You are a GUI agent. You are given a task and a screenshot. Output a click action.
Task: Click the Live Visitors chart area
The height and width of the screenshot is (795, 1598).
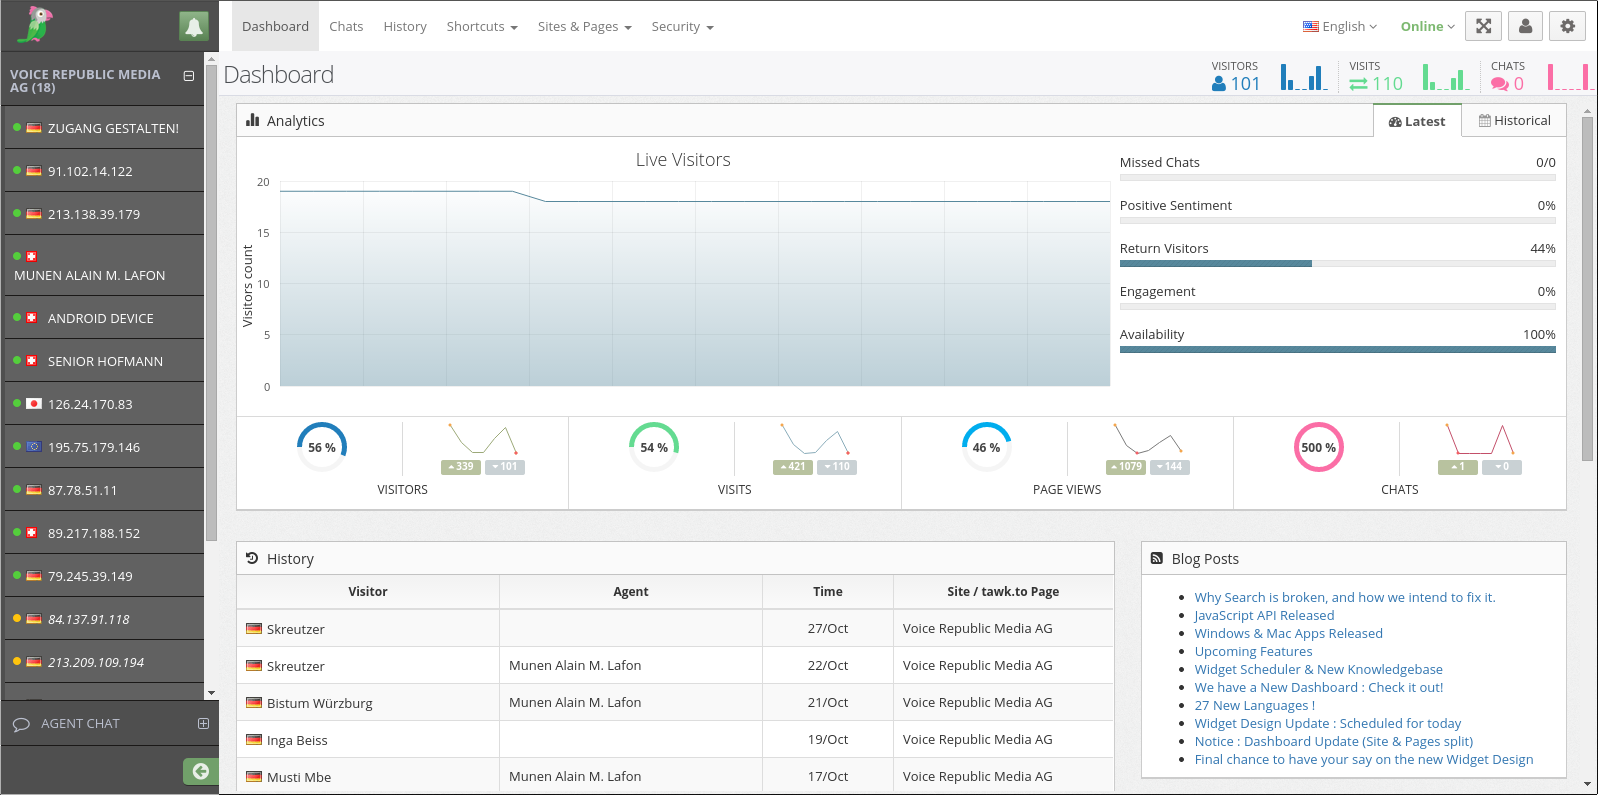pos(695,284)
